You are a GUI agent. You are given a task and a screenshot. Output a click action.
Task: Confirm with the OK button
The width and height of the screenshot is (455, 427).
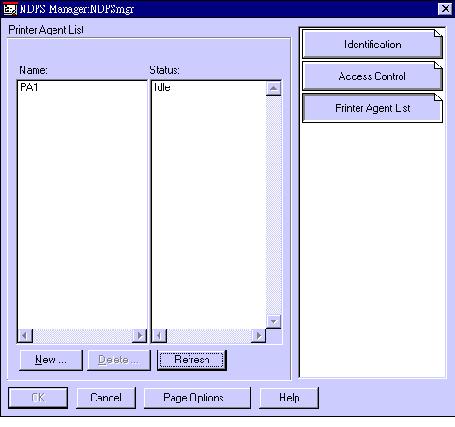pos(38,397)
